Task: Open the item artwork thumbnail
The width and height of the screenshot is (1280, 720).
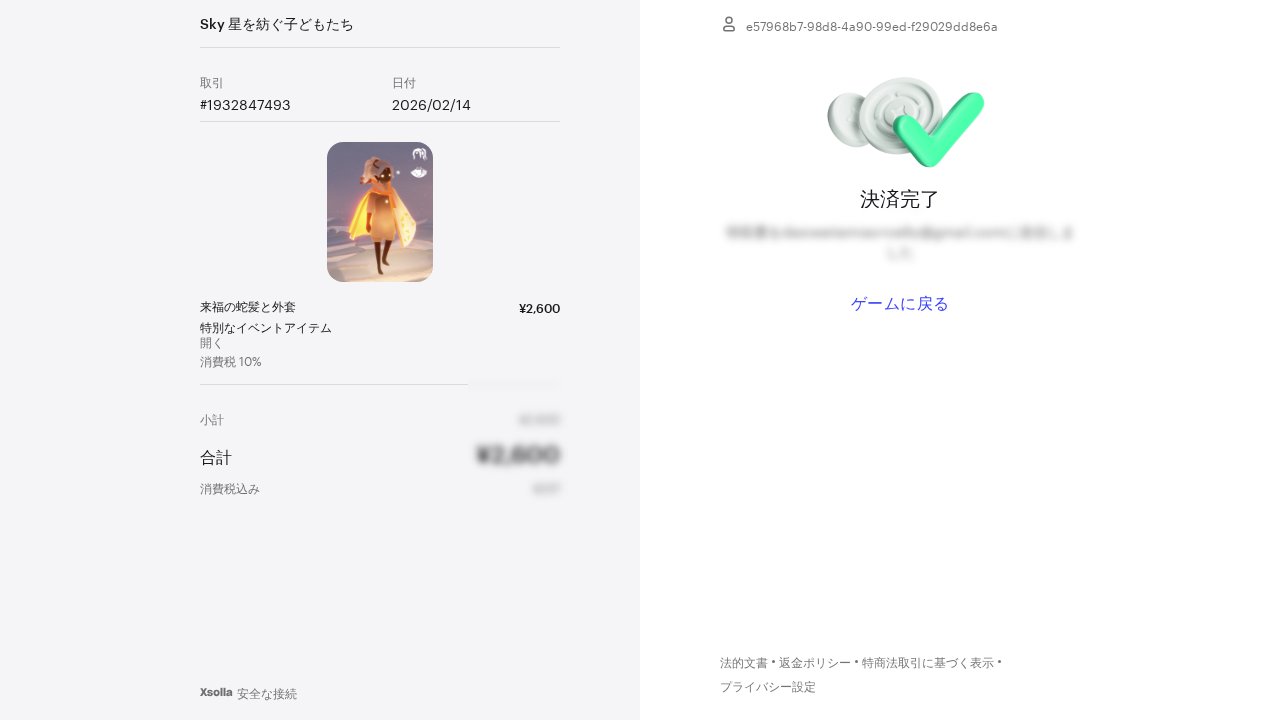Action: (x=380, y=212)
